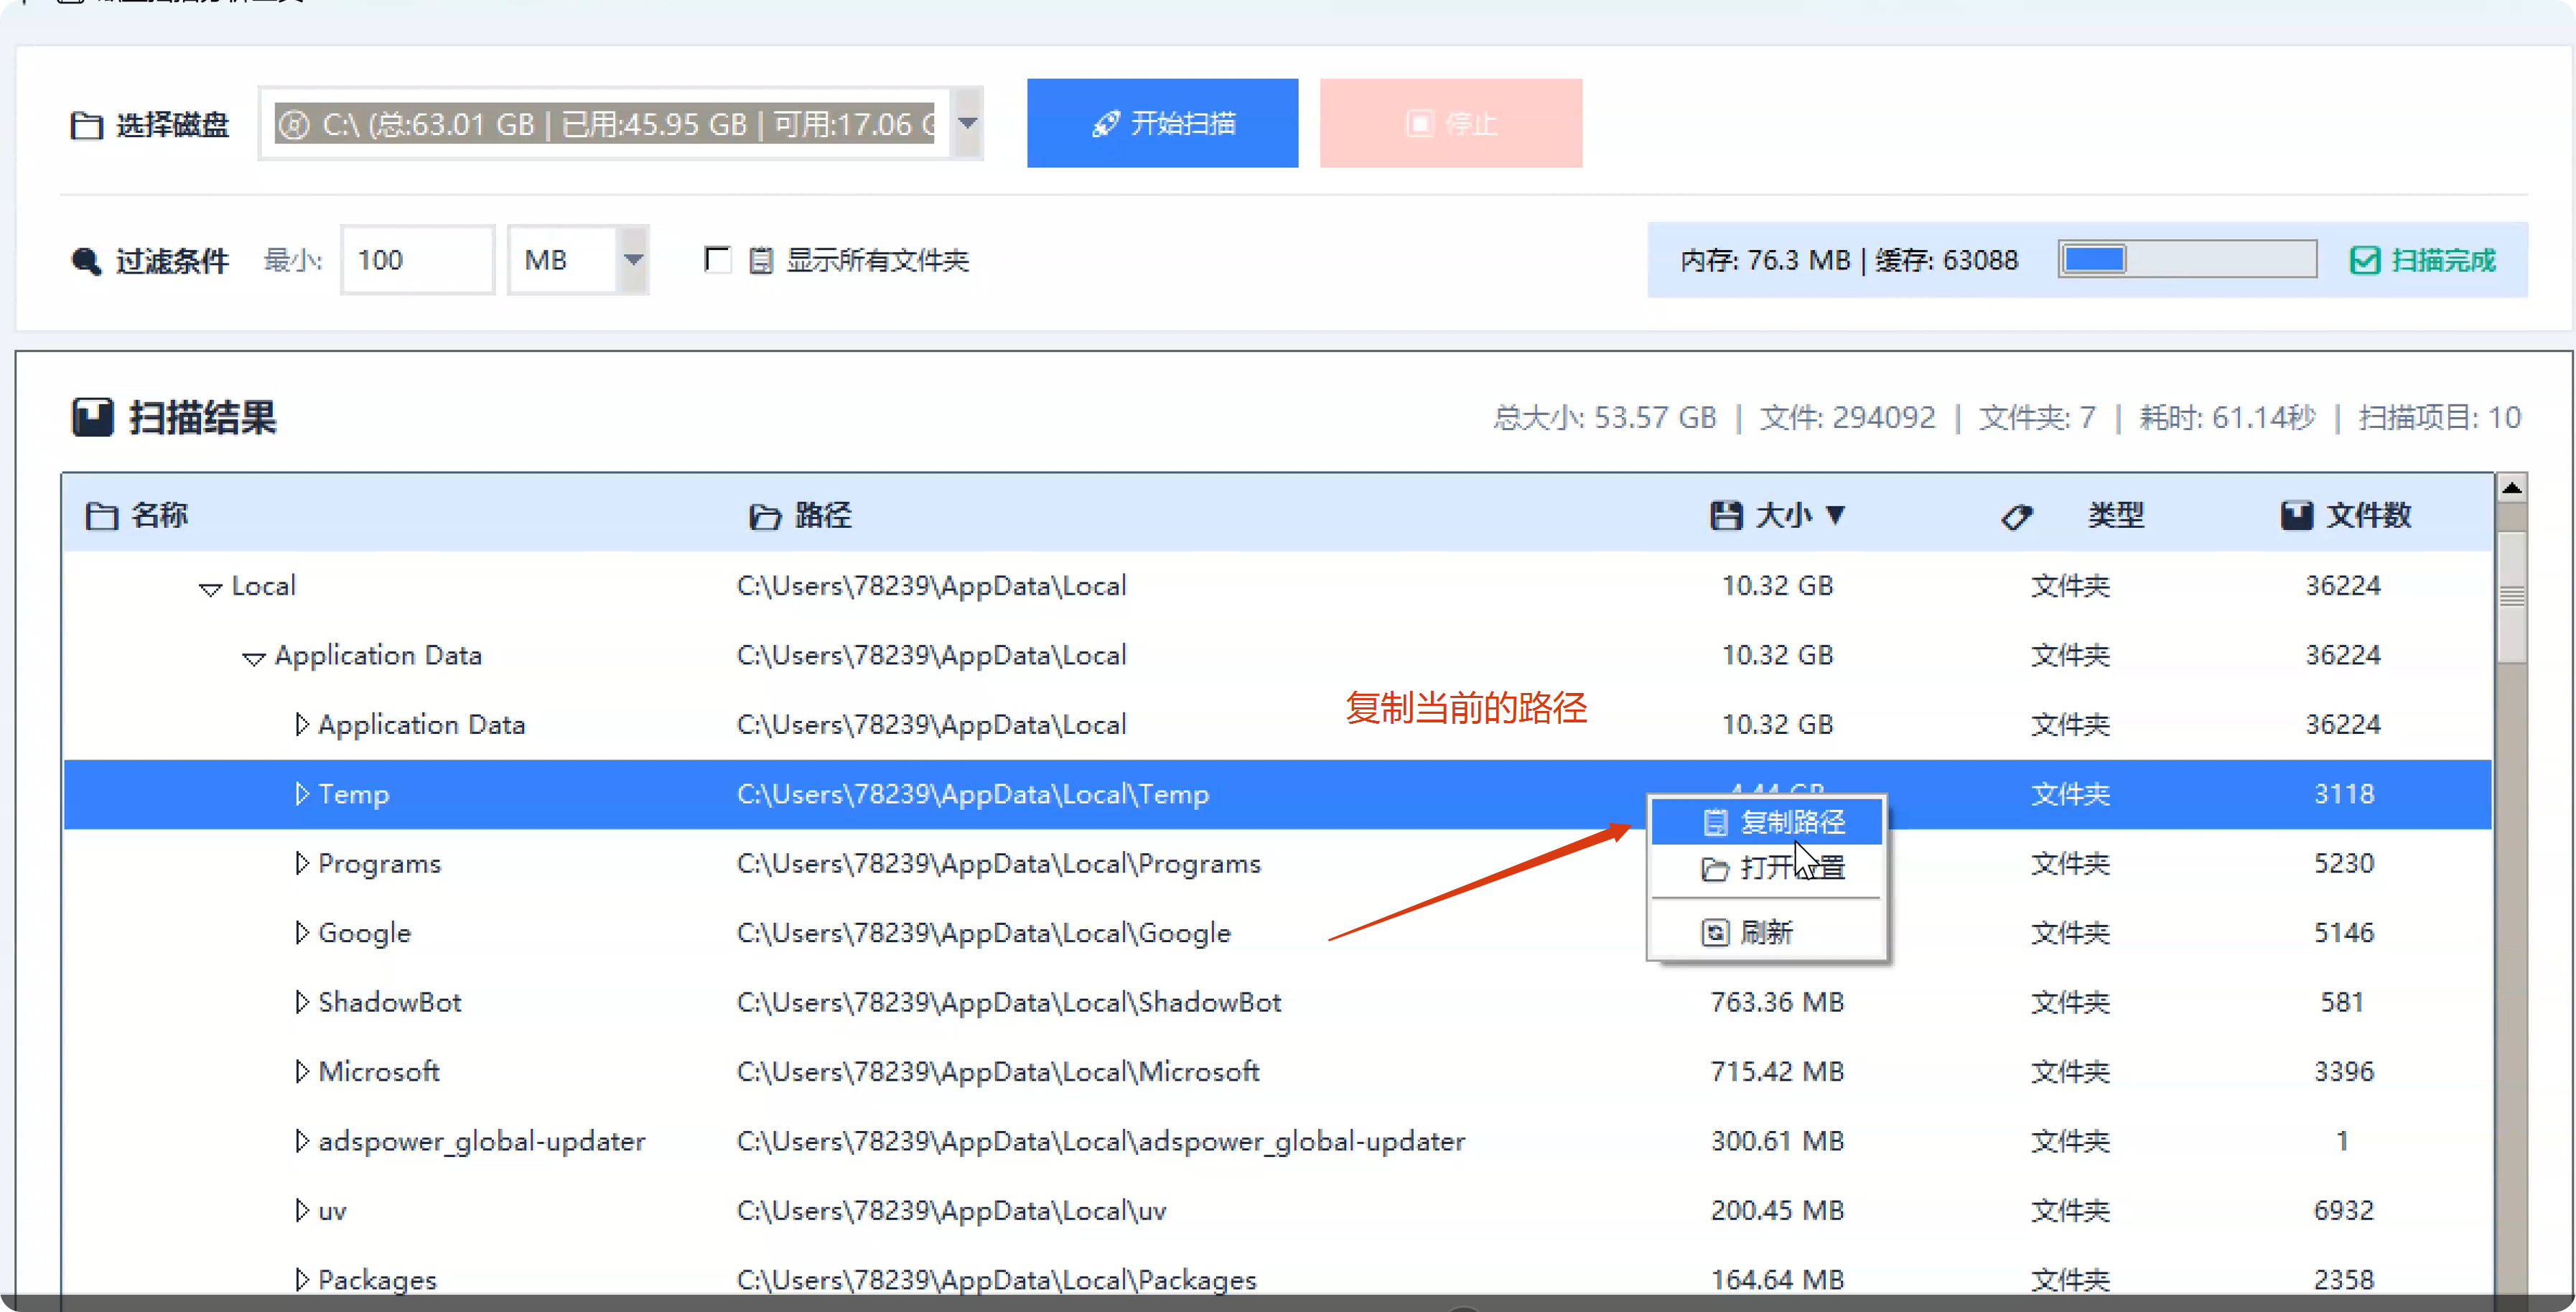Screen dimensions: 2576x1312
Task: Click the icon beside File Count header
Action: pyautogui.click(x=2296, y=516)
